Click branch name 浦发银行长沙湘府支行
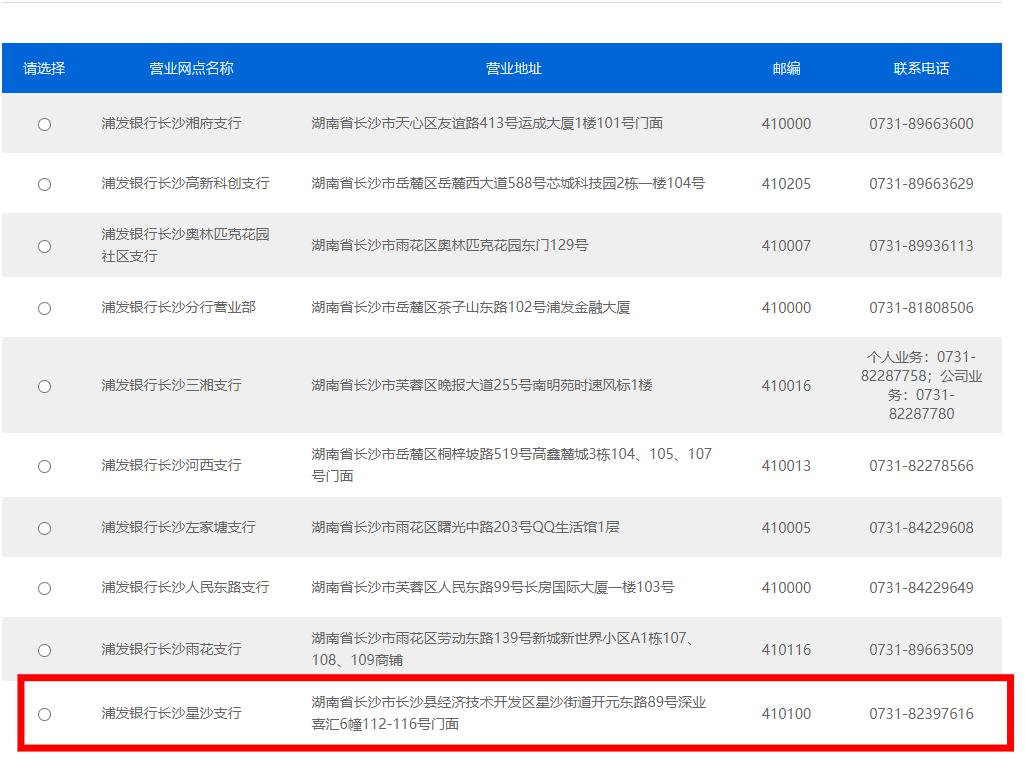Viewport: 1026px width, 760px height. click(x=171, y=123)
